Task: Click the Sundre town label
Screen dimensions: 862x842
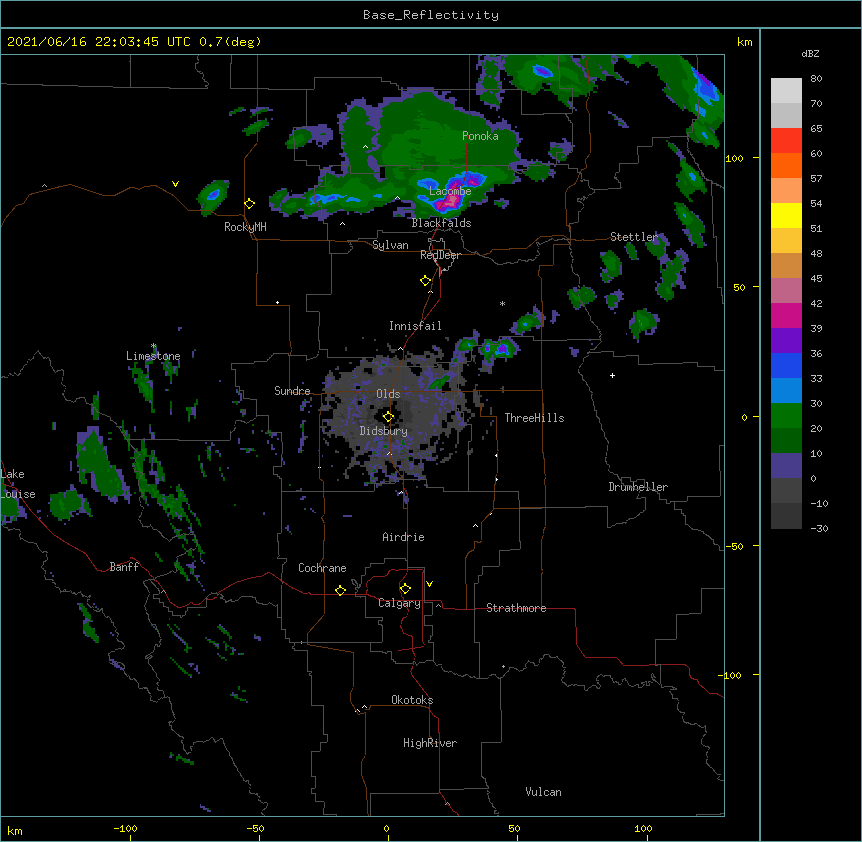Action: click(292, 391)
